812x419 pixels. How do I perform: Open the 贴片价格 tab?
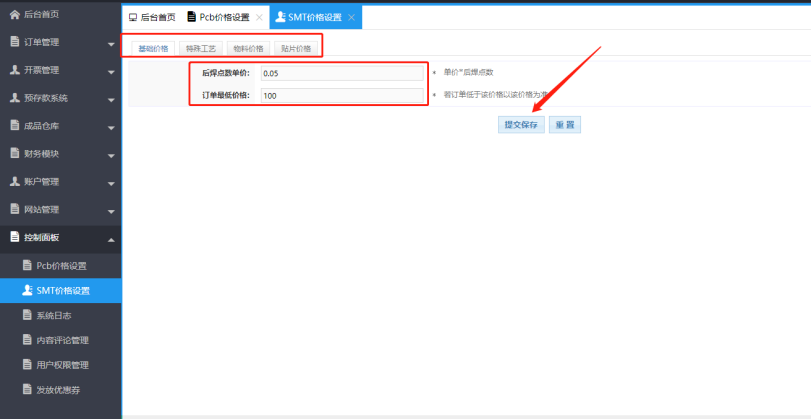pos(296,48)
